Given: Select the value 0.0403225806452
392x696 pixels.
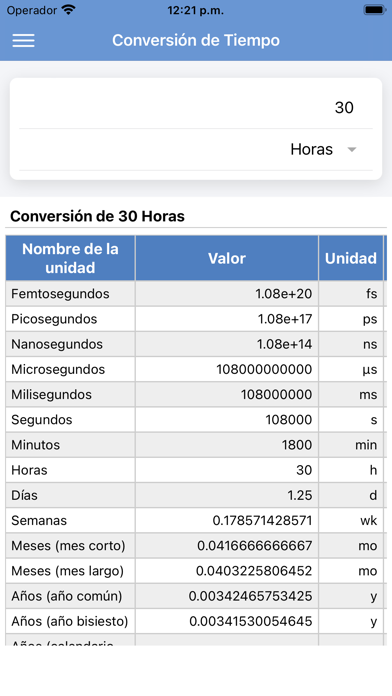Looking at the screenshot, I should coord(254,571).
